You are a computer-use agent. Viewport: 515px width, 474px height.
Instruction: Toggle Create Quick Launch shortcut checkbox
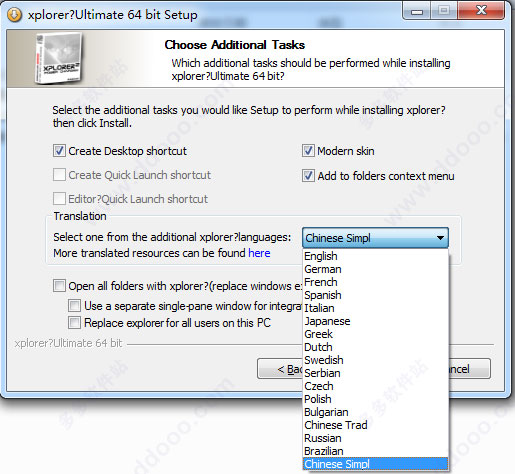click(59, 175)
